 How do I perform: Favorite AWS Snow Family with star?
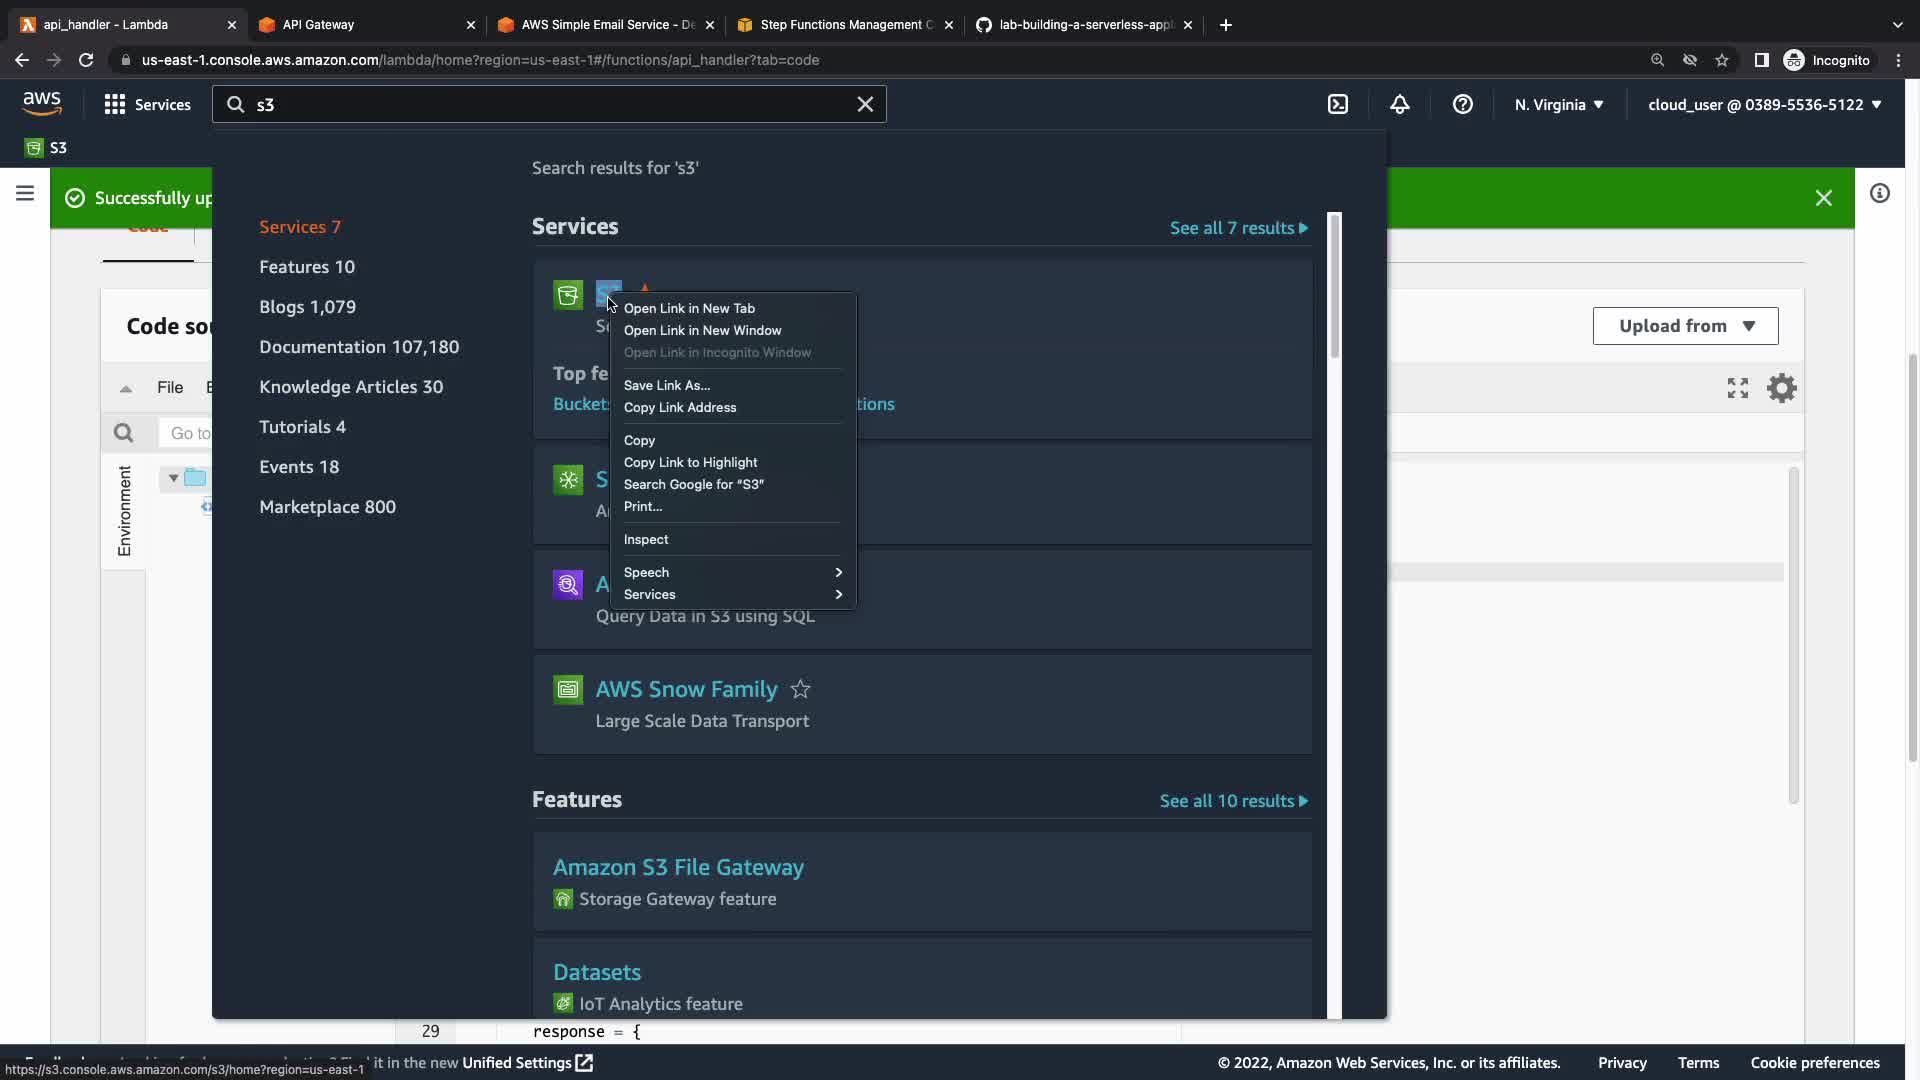tap(800, 689)
